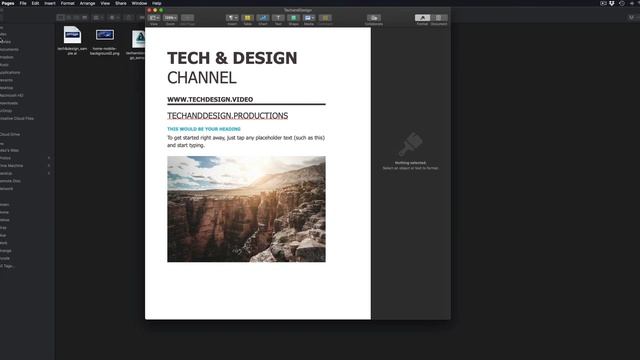Eject the Time Machine volume
640x360 pixels.
[x=49, y=166]
